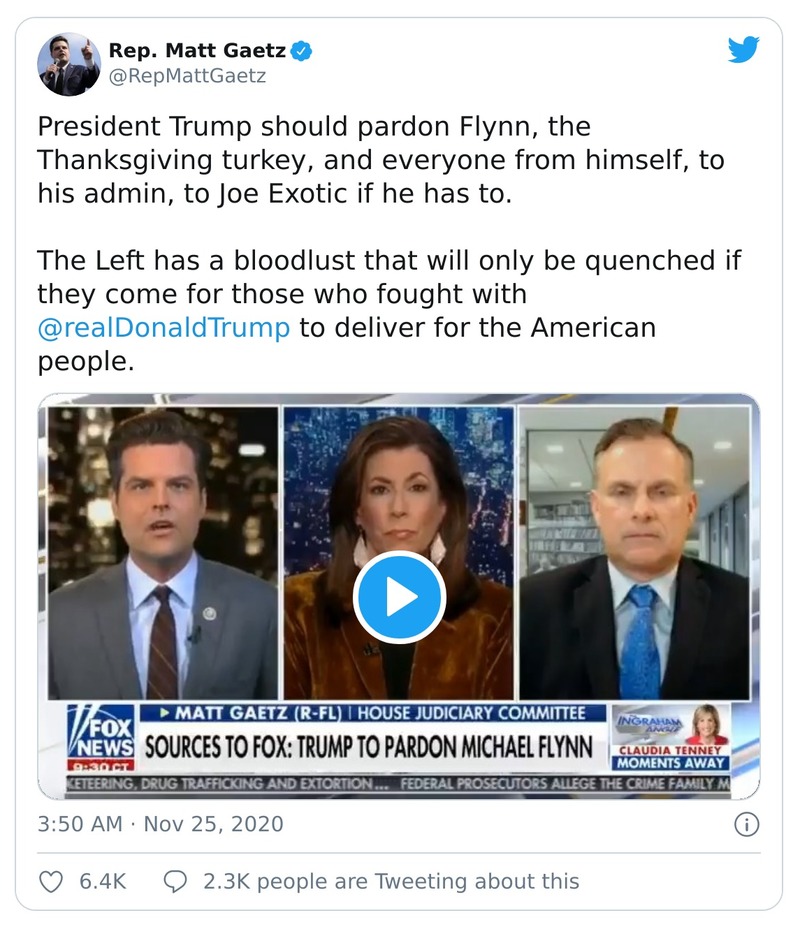Open the @realDonaldTrump mention link
This screenshot has height=934, width=800.
point(164,328)
